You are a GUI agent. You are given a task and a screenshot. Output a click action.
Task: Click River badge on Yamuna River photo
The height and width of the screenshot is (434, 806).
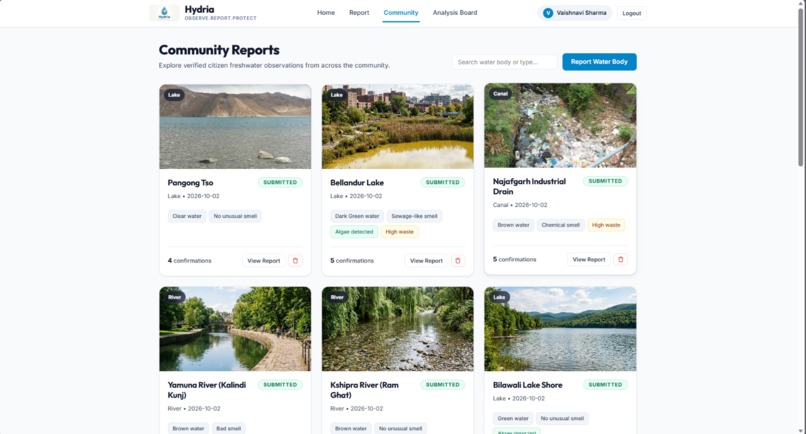[x=174, y=297]
